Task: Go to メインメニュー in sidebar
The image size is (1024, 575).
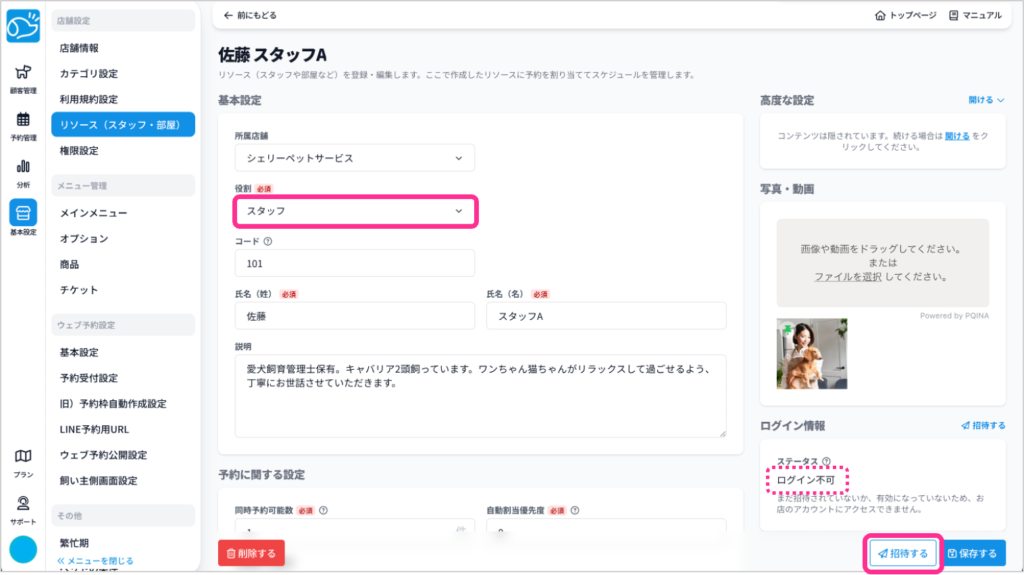Action: 93,213
